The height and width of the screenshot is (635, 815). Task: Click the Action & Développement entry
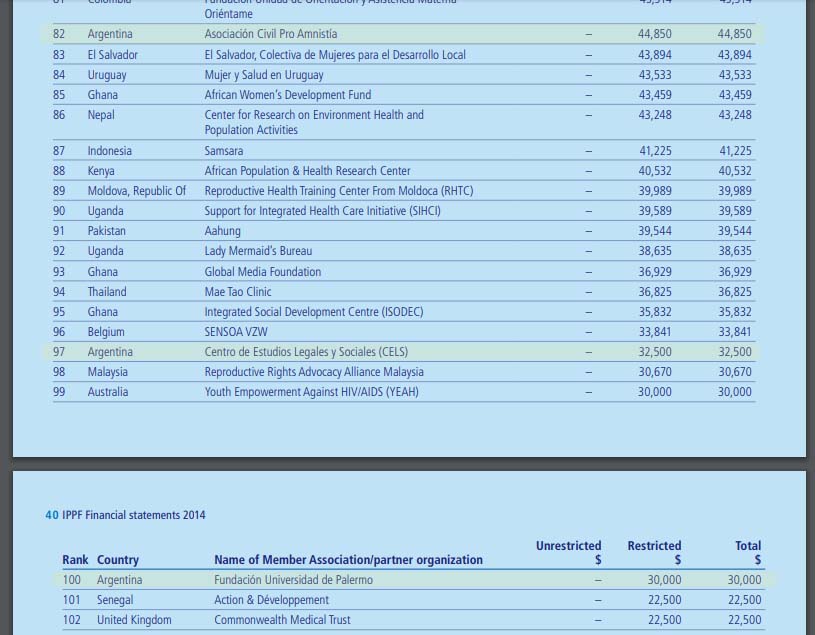271,600
